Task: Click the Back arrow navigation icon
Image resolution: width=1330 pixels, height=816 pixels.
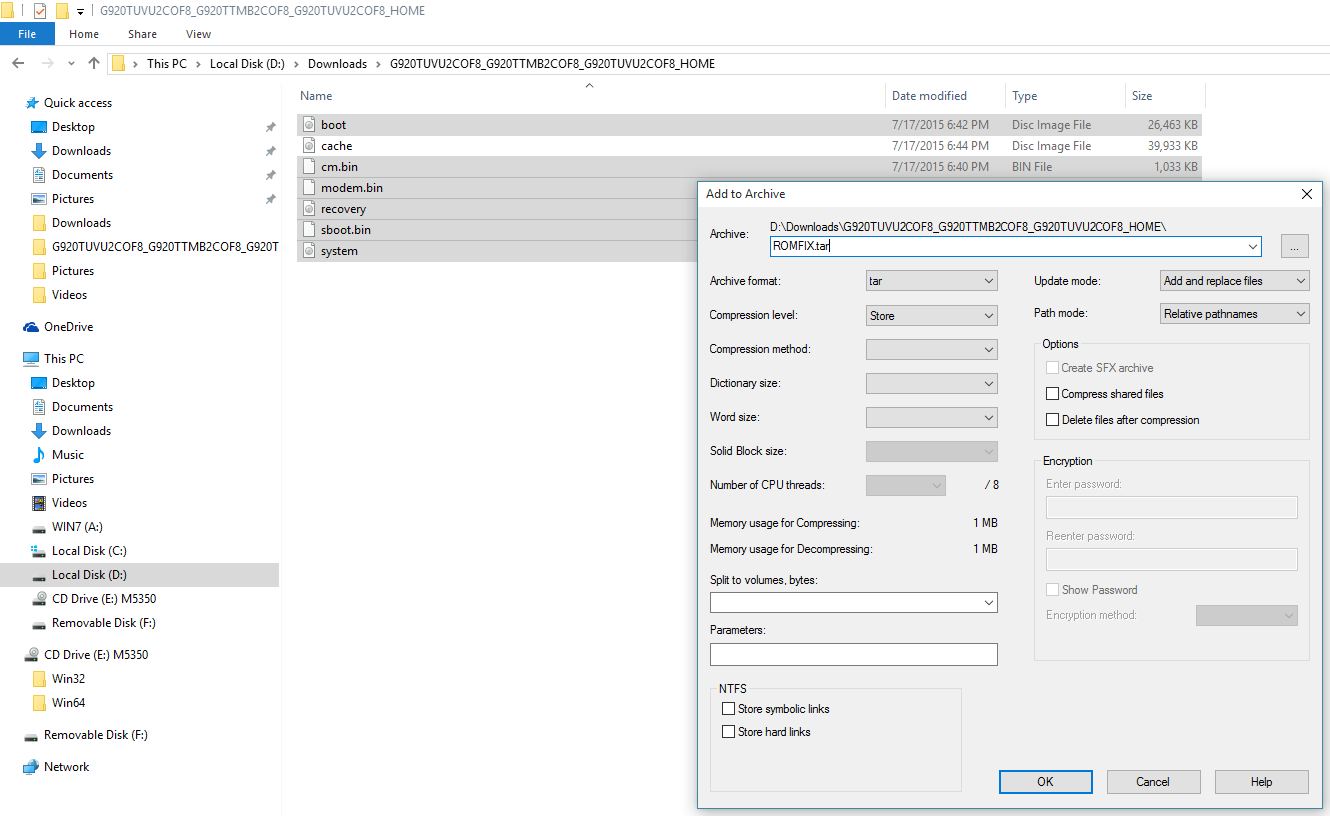Action: pos(18,63)
